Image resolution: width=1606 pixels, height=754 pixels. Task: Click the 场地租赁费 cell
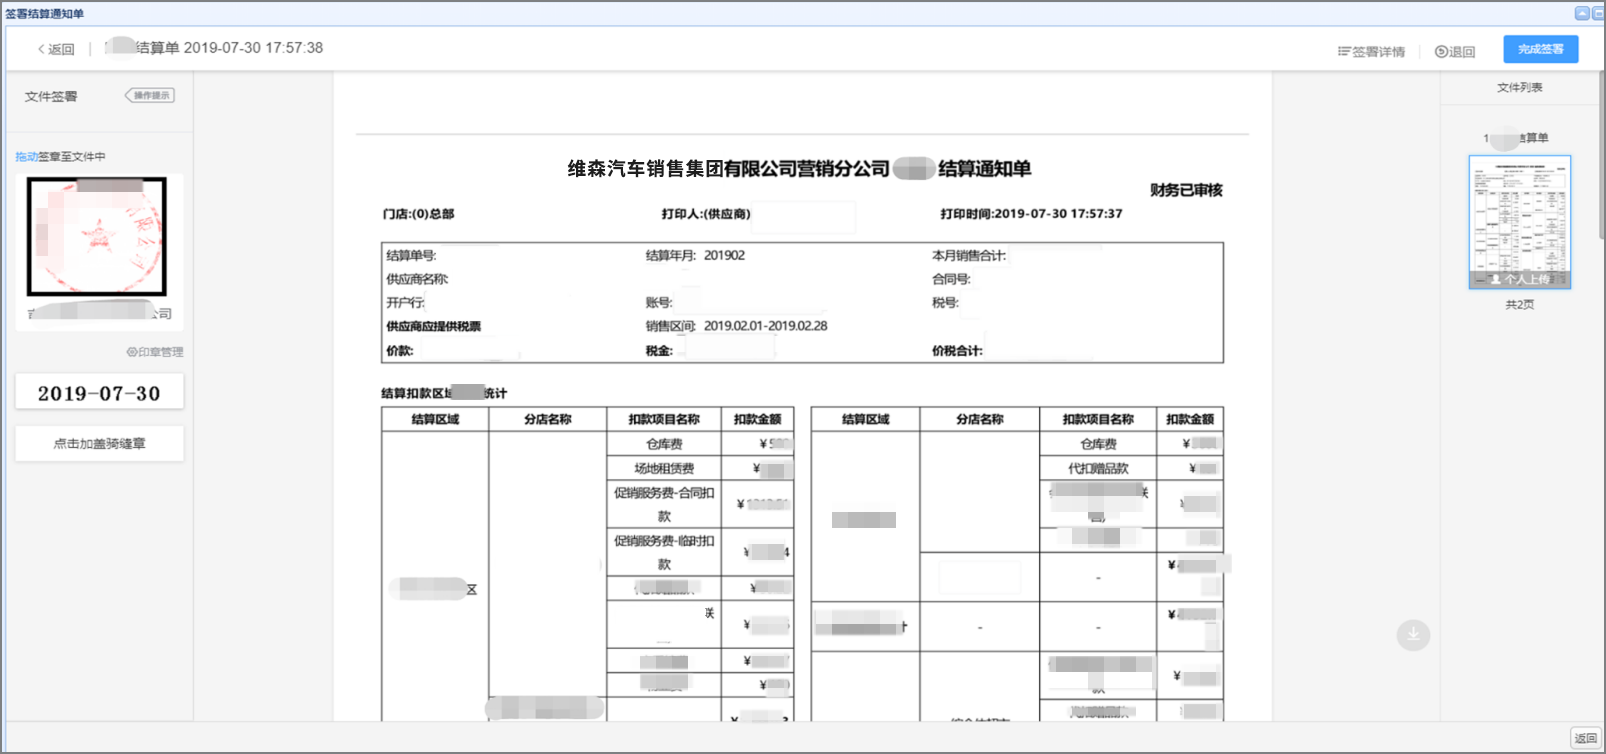(664, 468)
